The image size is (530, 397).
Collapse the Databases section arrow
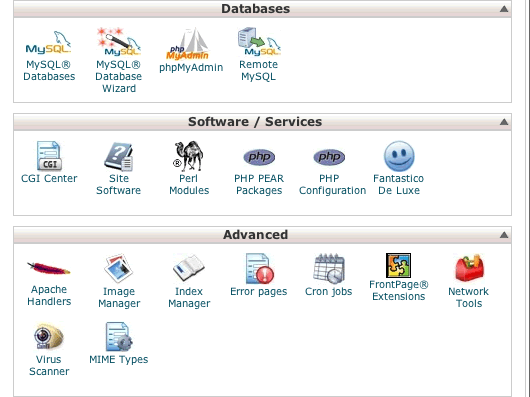[x=504, y=9]
